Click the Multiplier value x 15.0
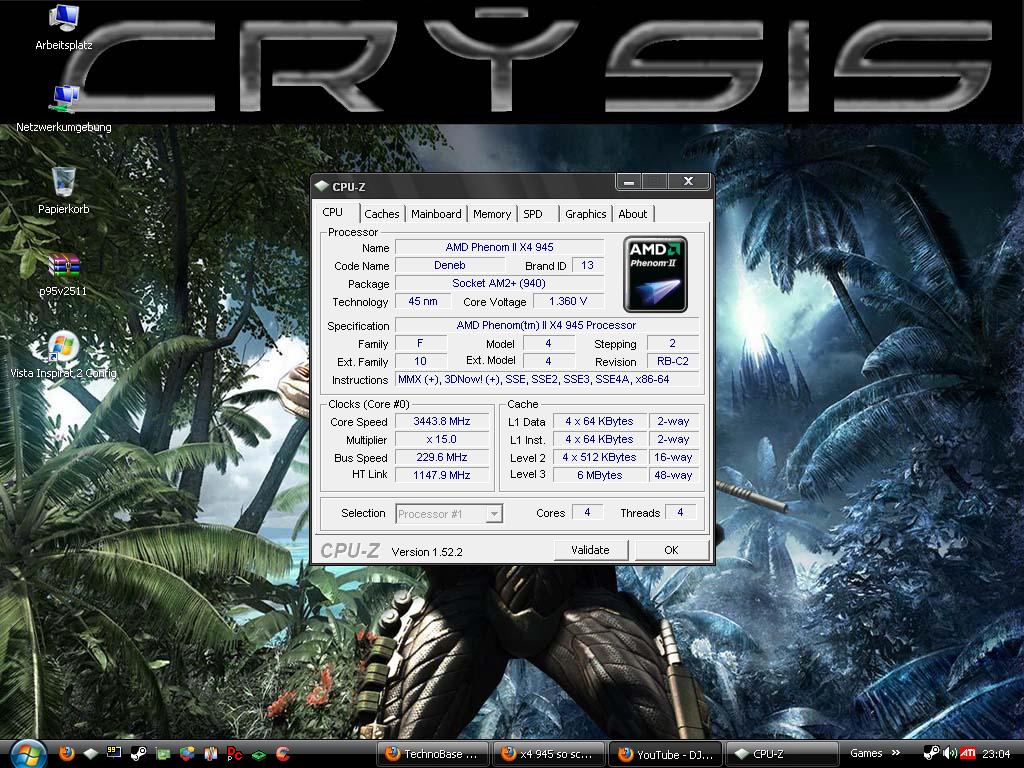1024x768 pixels. click(x=442, y=440)
